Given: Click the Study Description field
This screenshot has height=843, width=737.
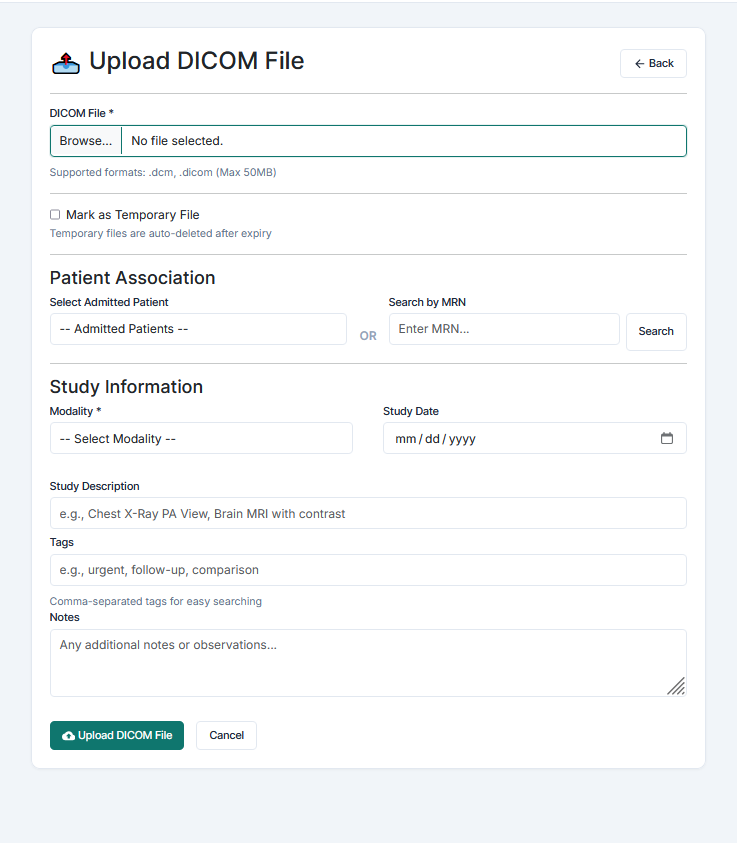Looking at the screenshot, I should tap(368, 513).
